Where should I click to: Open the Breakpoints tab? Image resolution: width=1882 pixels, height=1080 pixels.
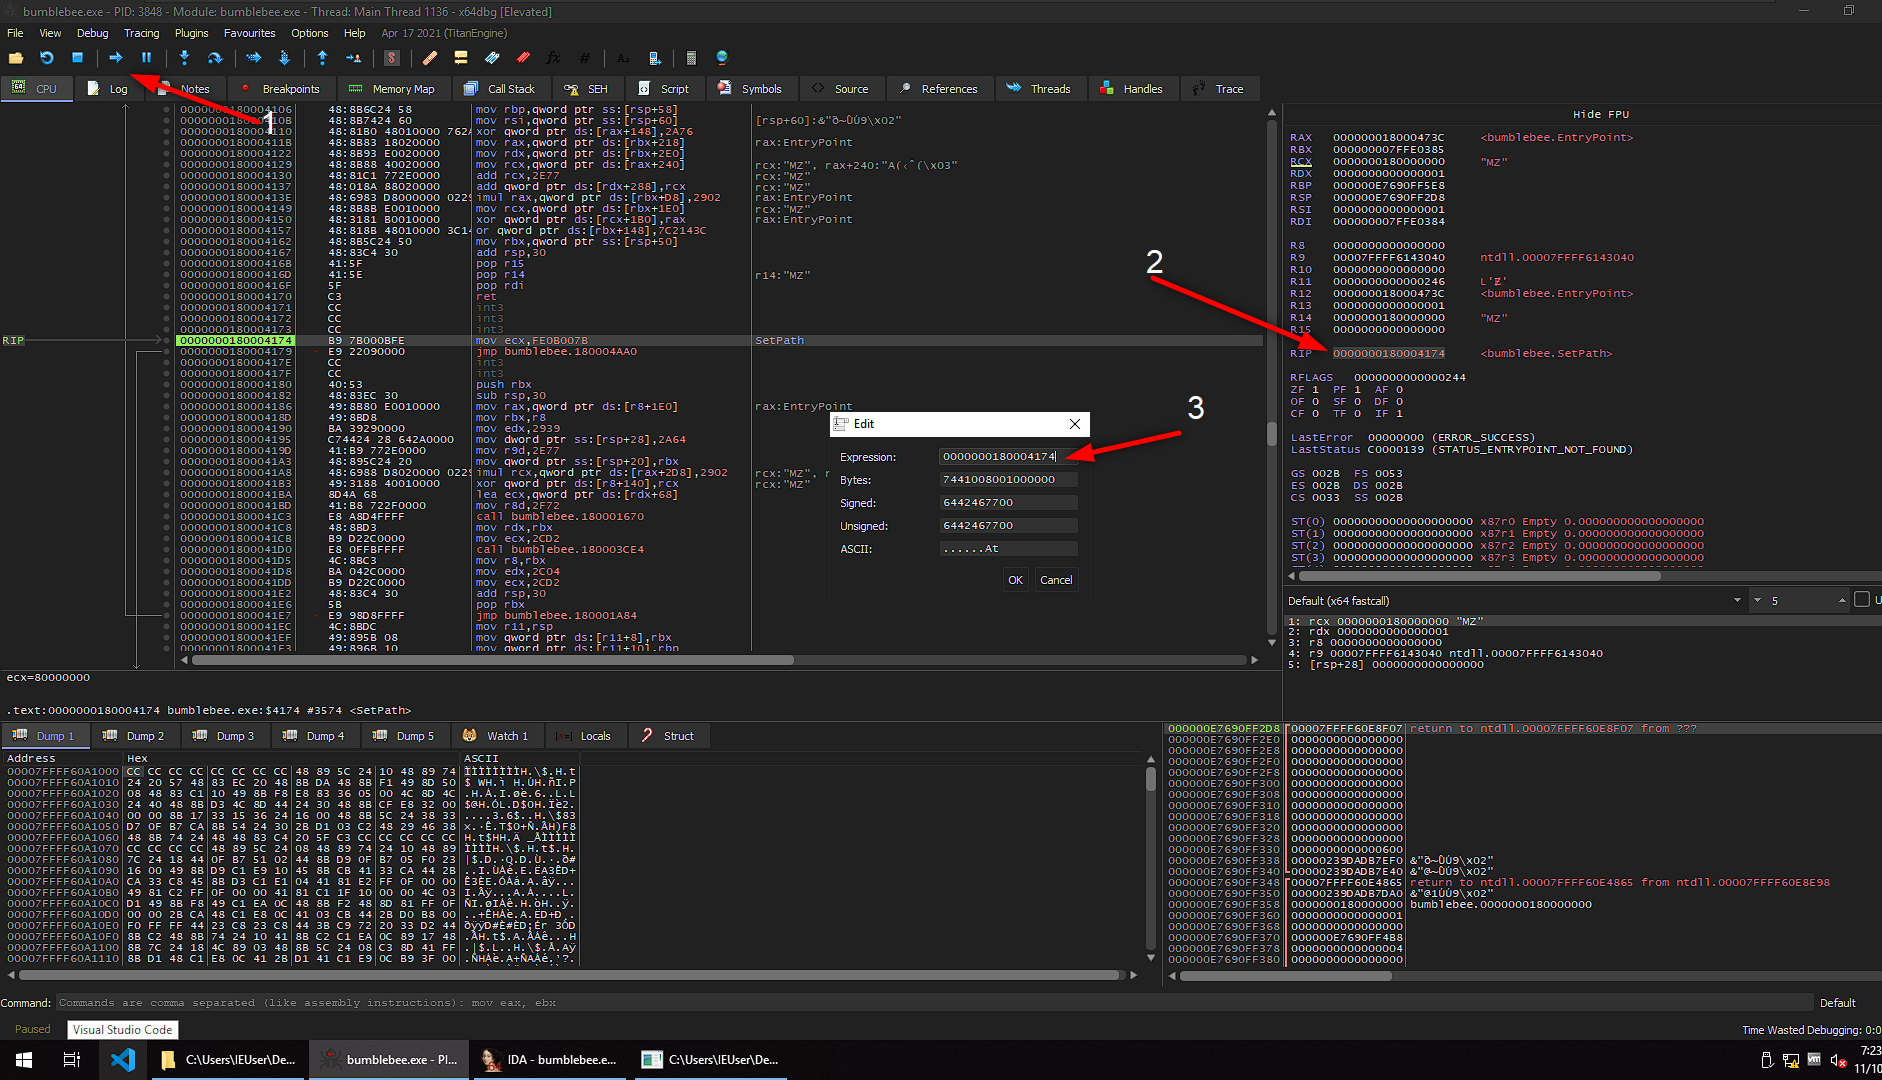[x=281, y=89]
